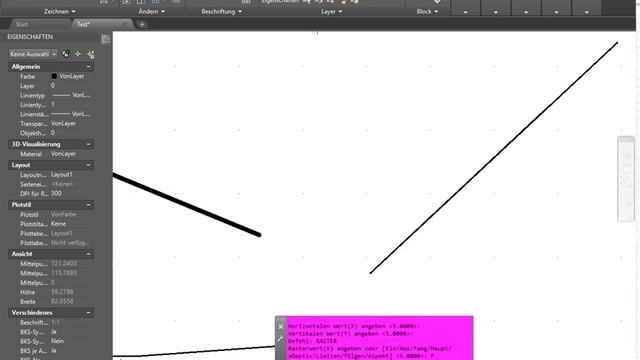Click the Höhe value 59.2798
The image size is (640, 360).
pos(62,292)
